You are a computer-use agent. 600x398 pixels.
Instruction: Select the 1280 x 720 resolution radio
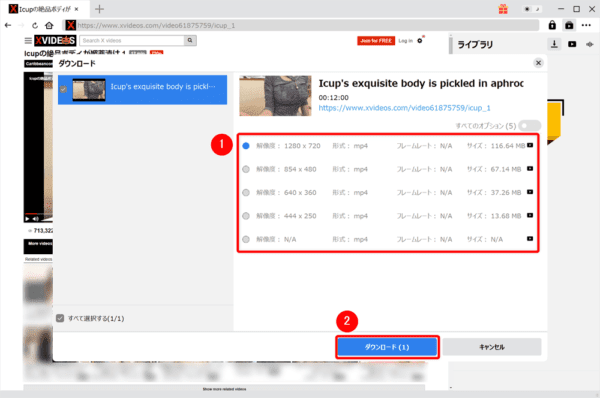pyautogui.click(x=246, y=145)
